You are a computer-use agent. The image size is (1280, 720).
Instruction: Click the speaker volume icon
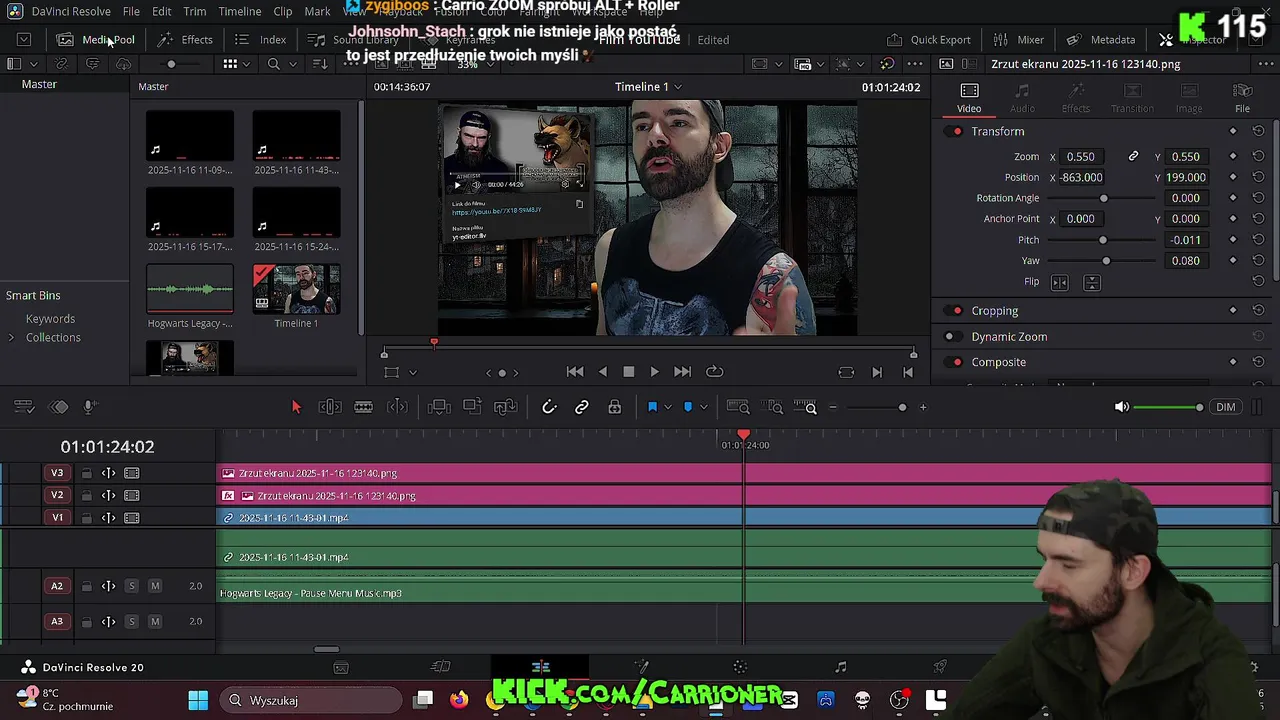point(1122,407)
